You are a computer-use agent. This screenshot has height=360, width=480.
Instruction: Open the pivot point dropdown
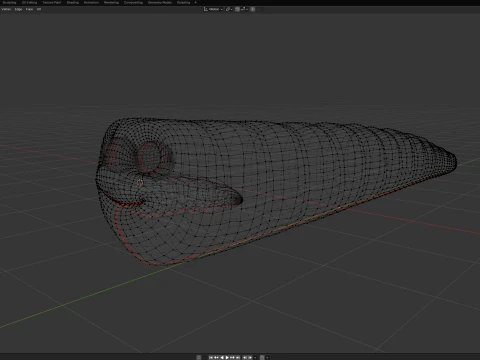pyautogui.click(x=229, y=9)
